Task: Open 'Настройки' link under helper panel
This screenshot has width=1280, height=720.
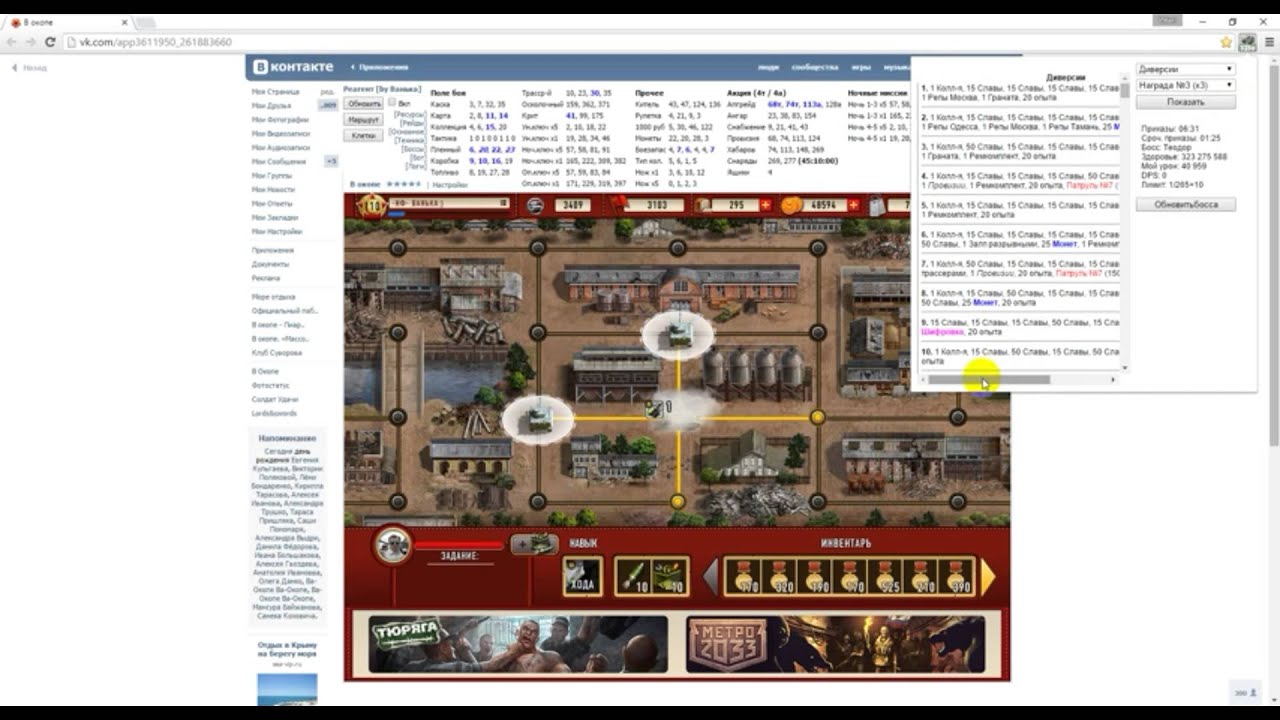Action: tap(449, 185)
